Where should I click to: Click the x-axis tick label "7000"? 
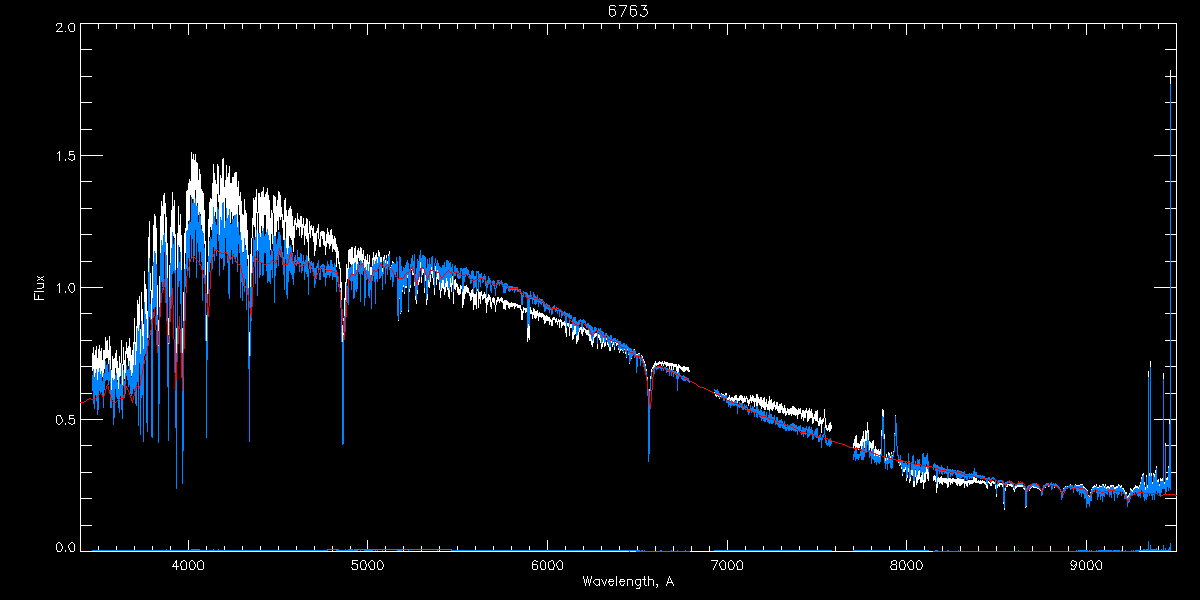tap(727, 566)
